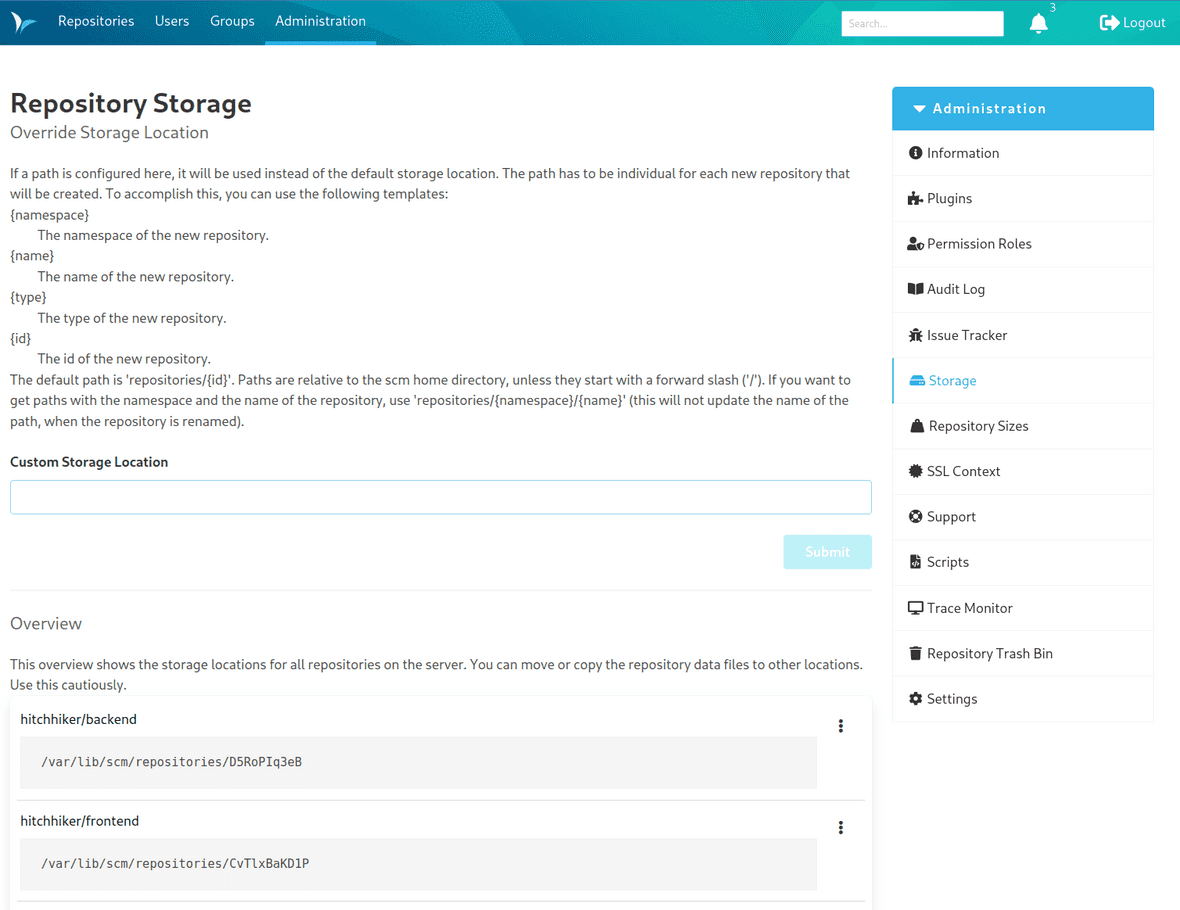Image resolution: width=1180 pixels, height=910 pixels.
Task: Click the Issue Tracker bug icon
Action: pyautogui.click(x=914, y=334)
